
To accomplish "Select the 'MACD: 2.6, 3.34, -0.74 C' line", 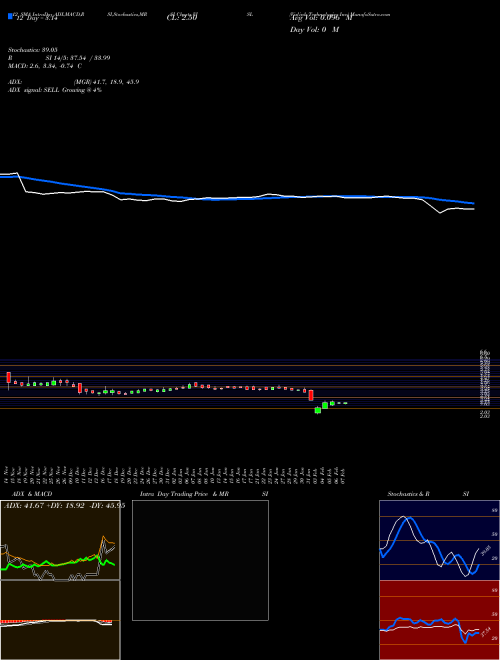I will point(45,66).
